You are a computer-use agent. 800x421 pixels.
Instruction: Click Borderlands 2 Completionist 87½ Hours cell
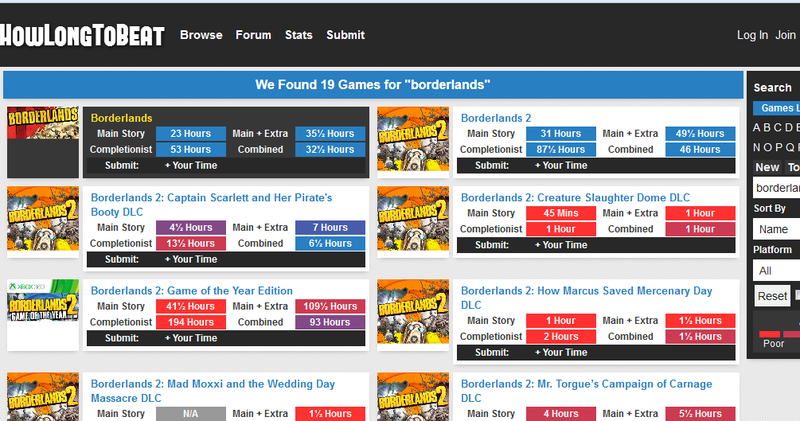click(x=561, y=150)
